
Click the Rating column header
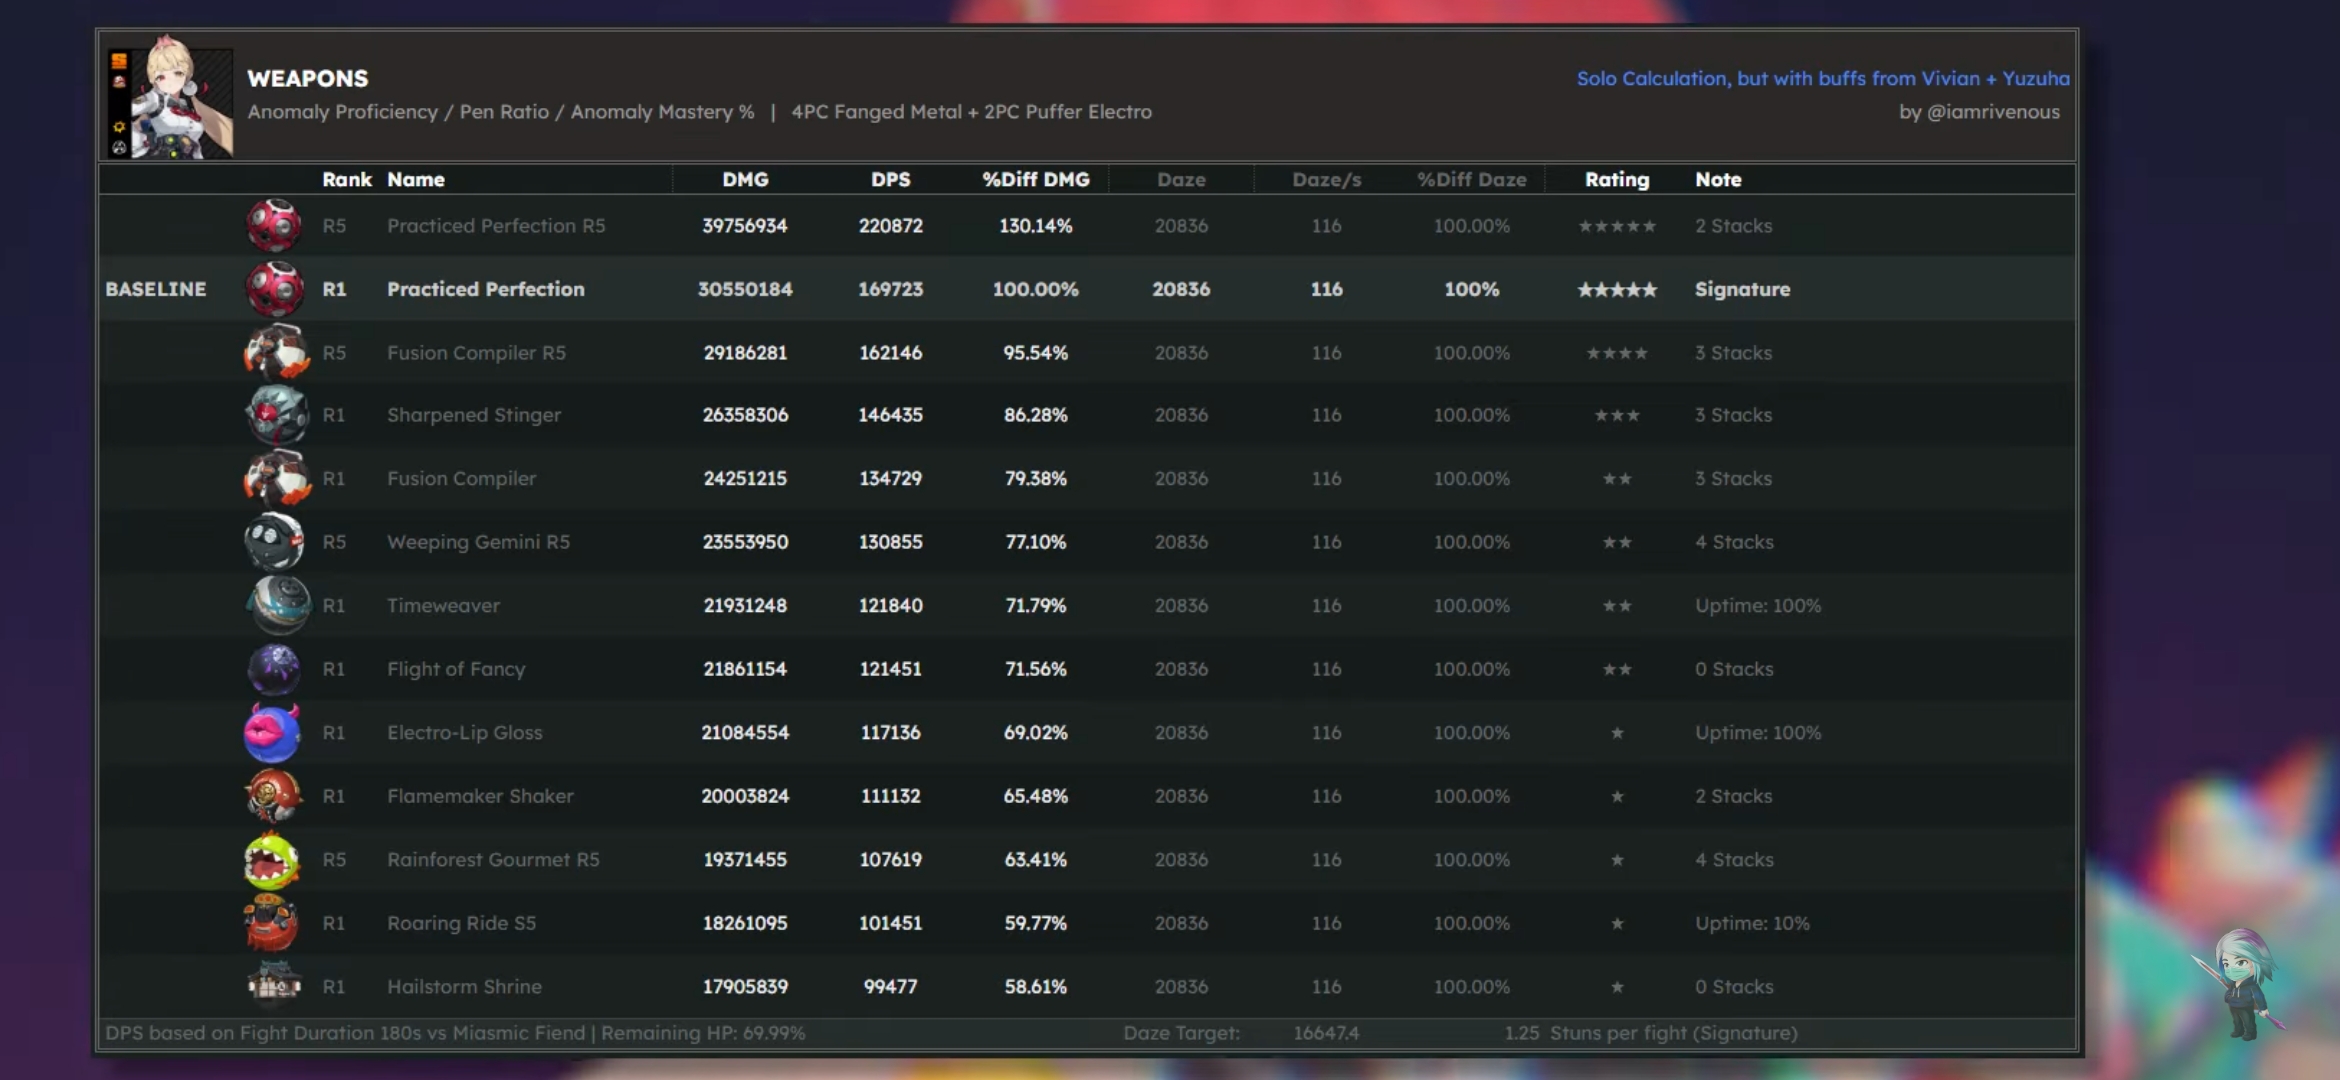tap(1616, 180)
